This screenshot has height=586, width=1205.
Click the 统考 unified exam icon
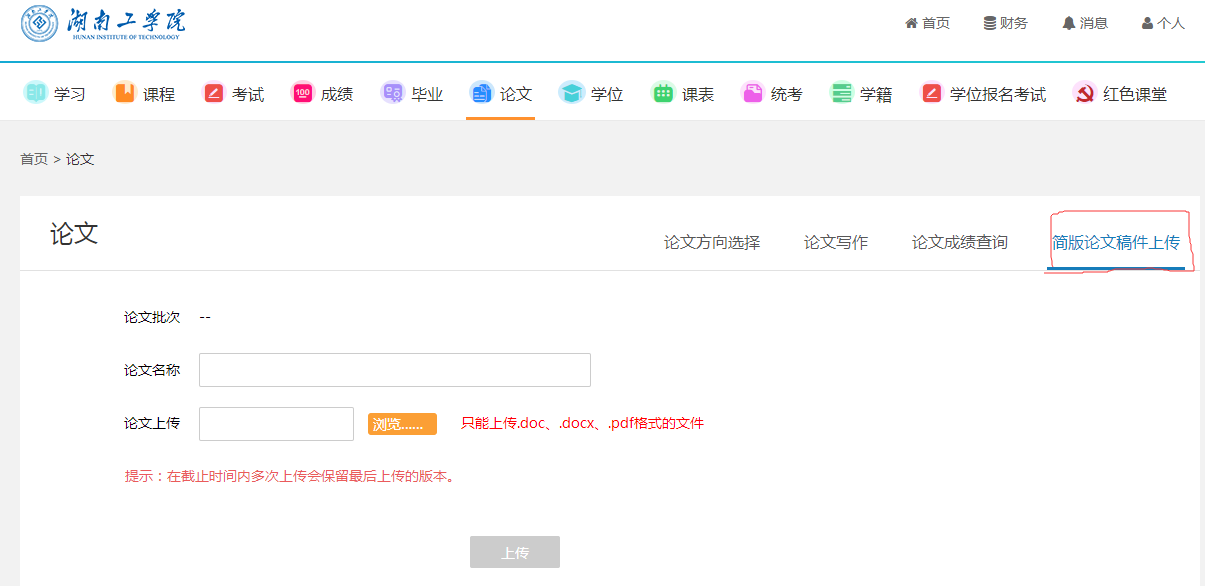click(x=752, y=93)
